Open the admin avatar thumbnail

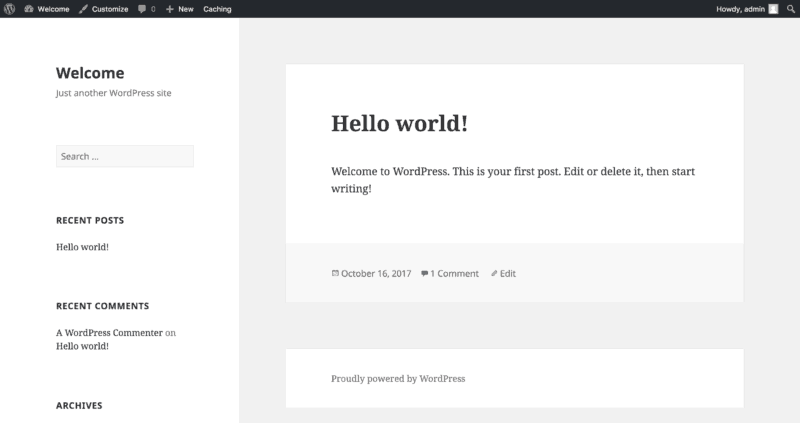click(x=773, y=9)
